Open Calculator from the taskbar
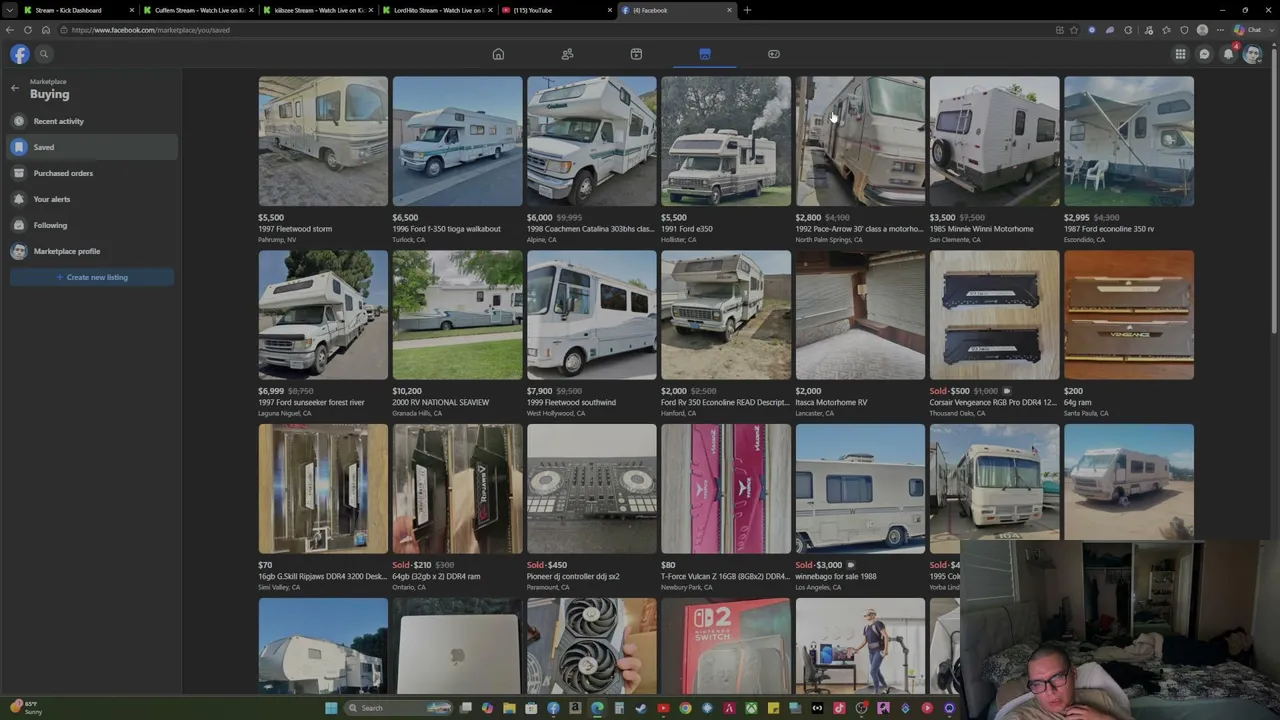Screen dimensions: 1280x720 pyautogui.click(x=619, y=708)
